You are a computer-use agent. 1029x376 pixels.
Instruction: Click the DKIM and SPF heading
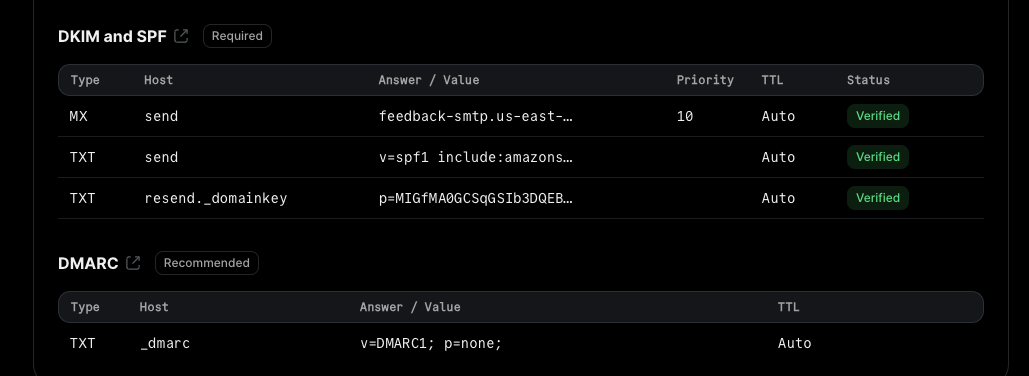112,37
